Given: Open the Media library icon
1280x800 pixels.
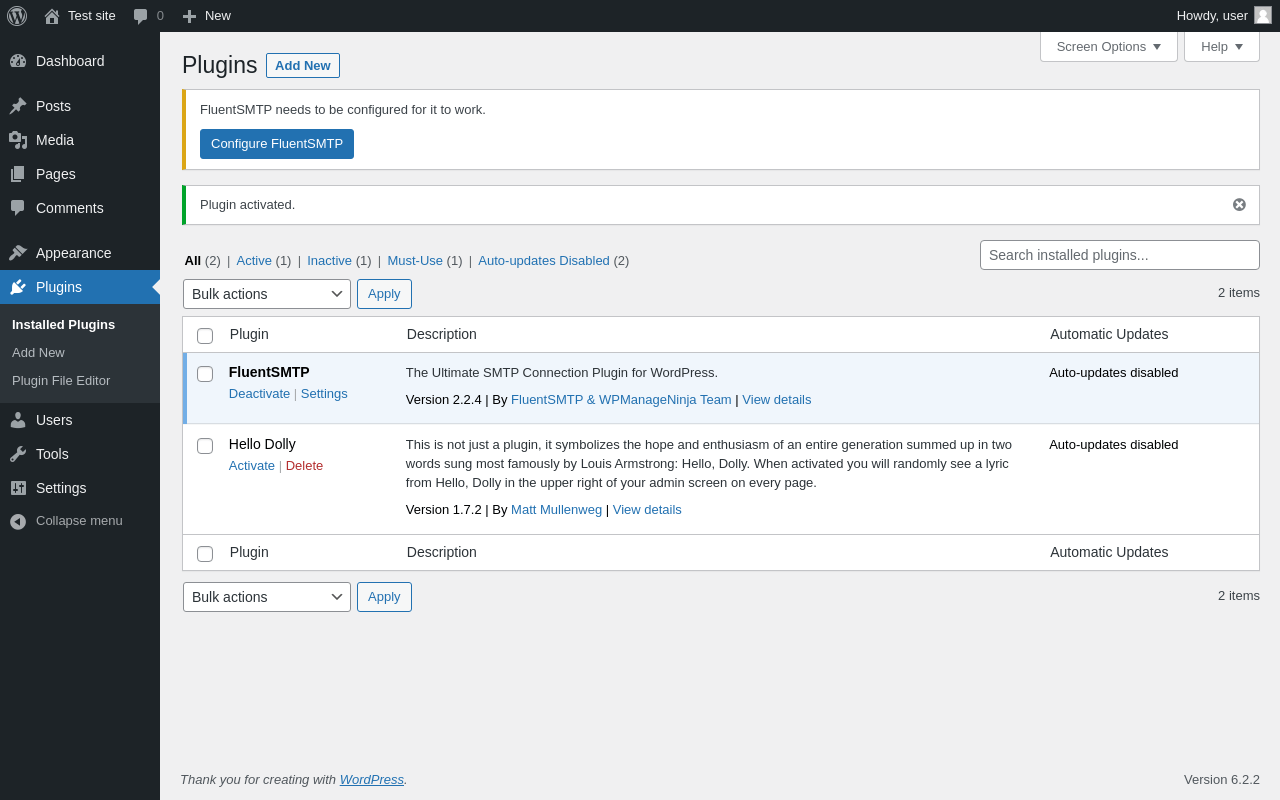Looking at the screenshot, I should point(18,140).
